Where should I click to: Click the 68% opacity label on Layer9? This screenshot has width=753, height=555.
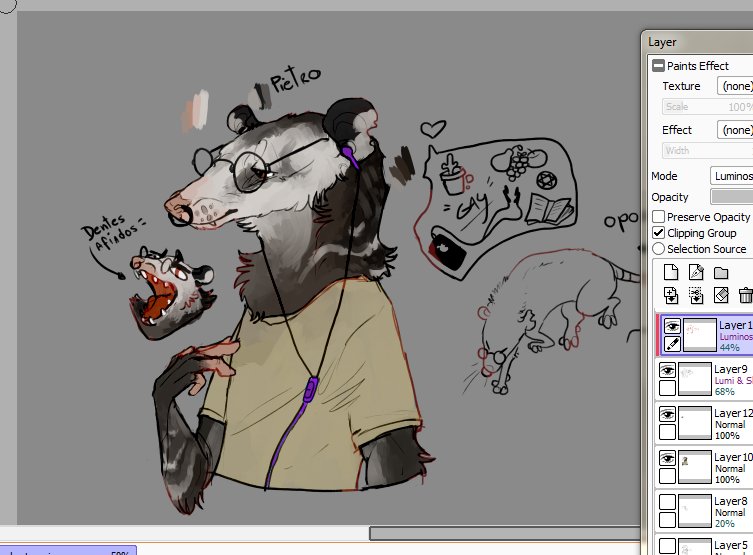pyautogui.click(x=725, y=391)
